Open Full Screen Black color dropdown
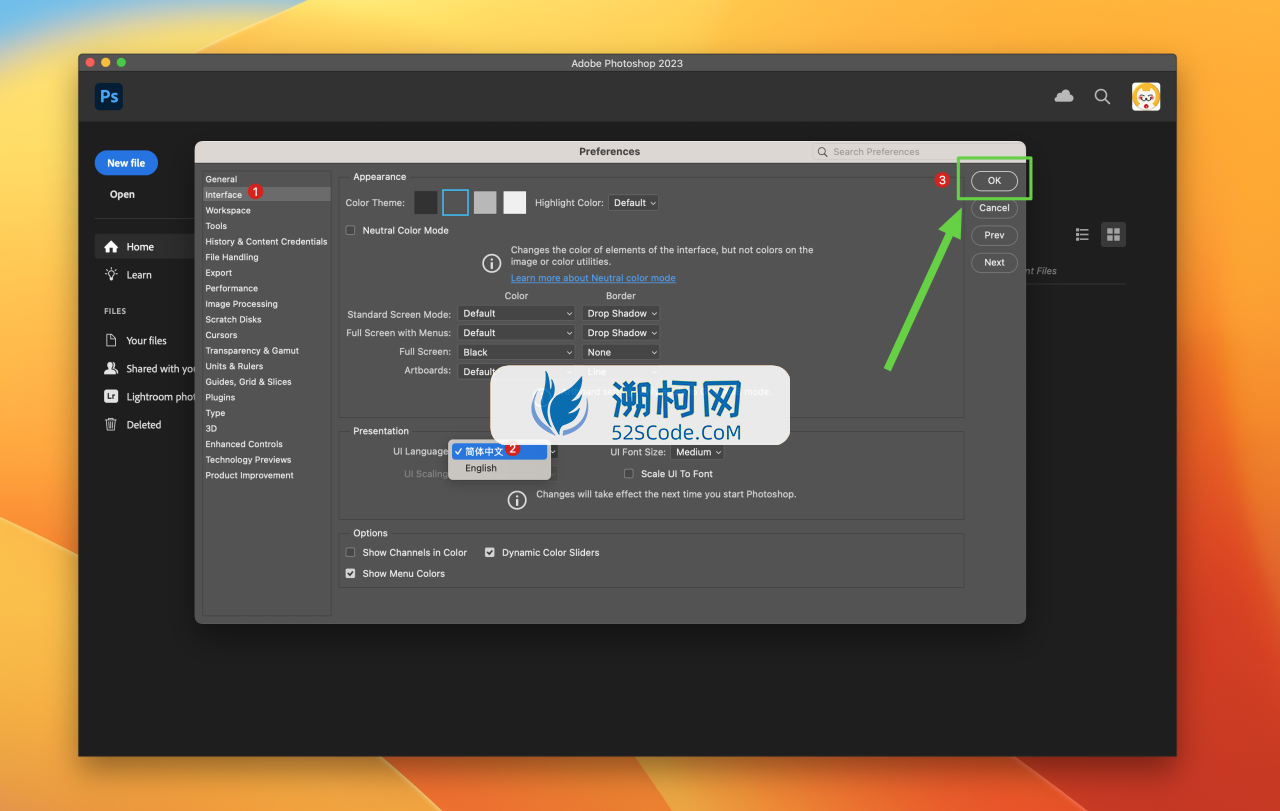Image resolution: width=1280 pixels, height=811 pixels. 517,352
